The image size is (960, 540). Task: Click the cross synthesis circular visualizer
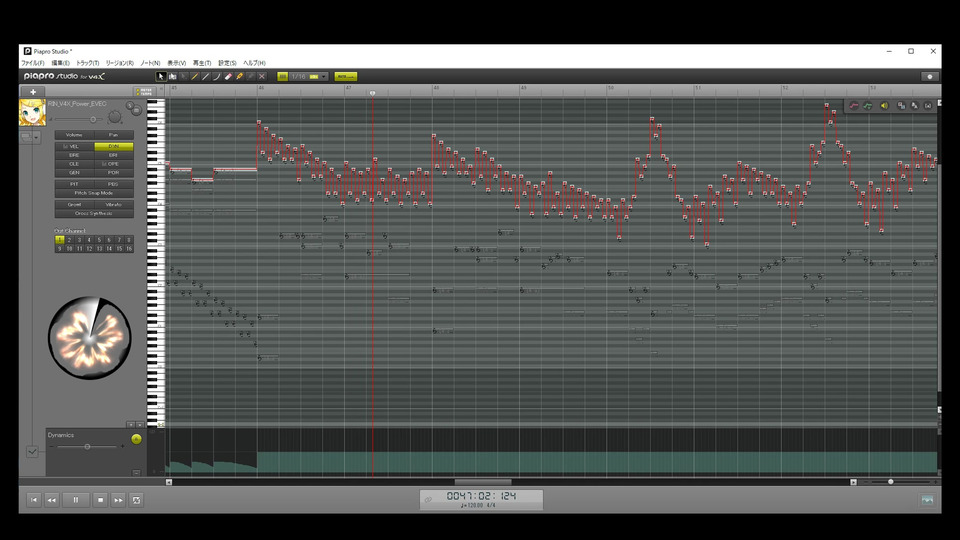click(89, 338)
